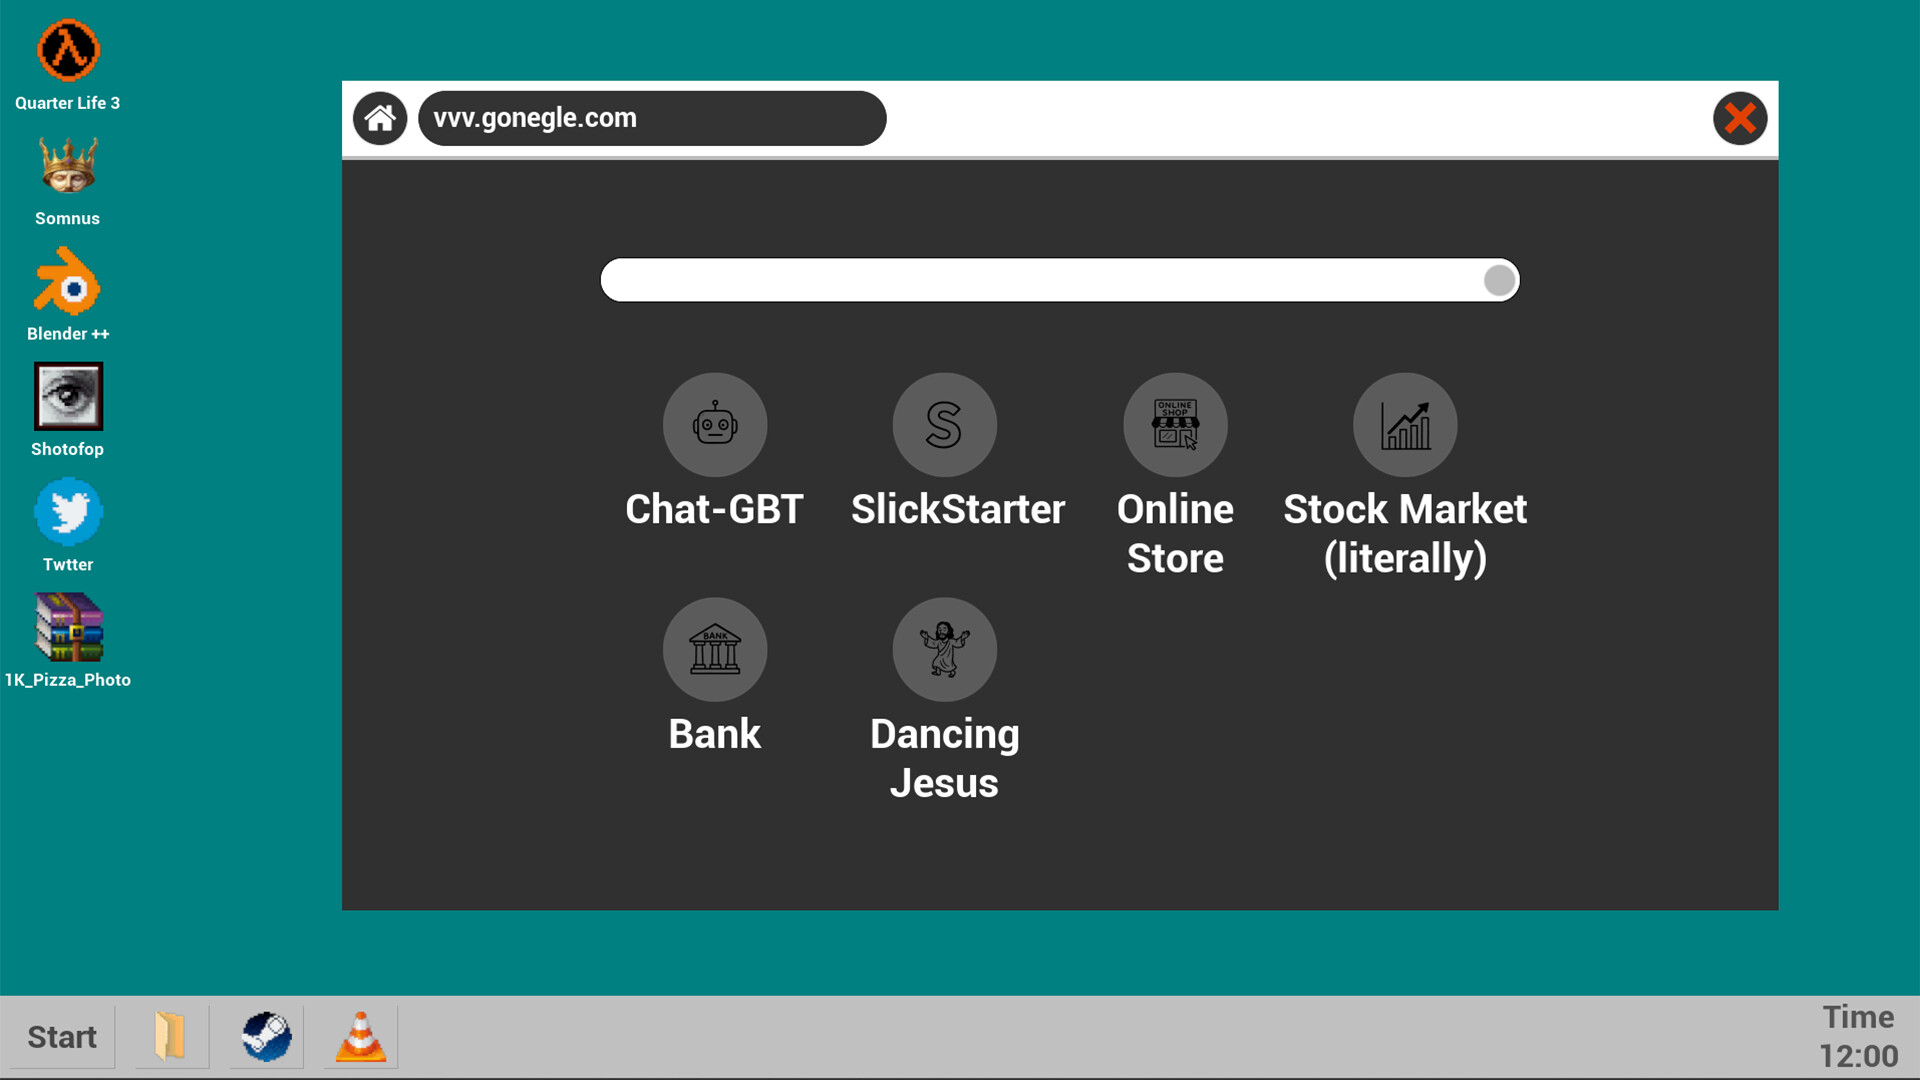Click the browser Home icon

coord(380,118)
